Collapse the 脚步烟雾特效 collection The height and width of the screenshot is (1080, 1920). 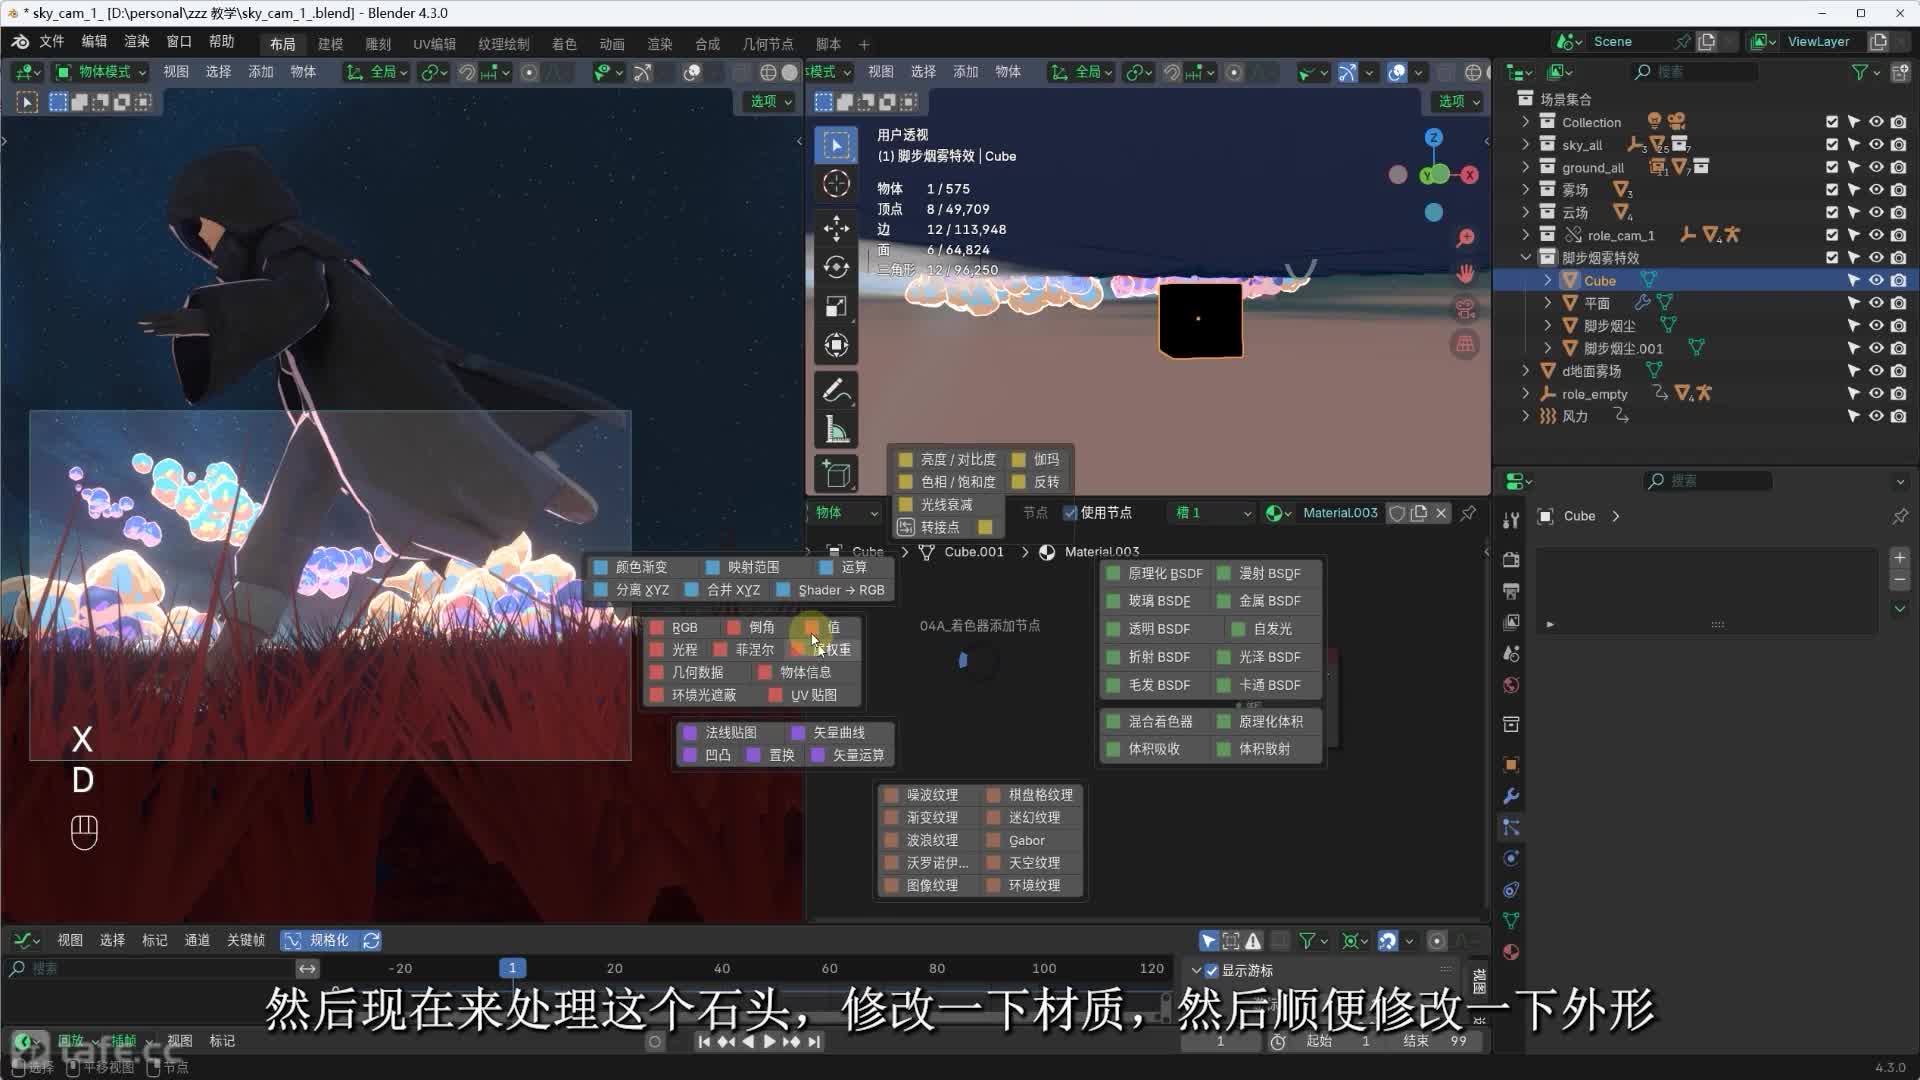pos(1526,258)
